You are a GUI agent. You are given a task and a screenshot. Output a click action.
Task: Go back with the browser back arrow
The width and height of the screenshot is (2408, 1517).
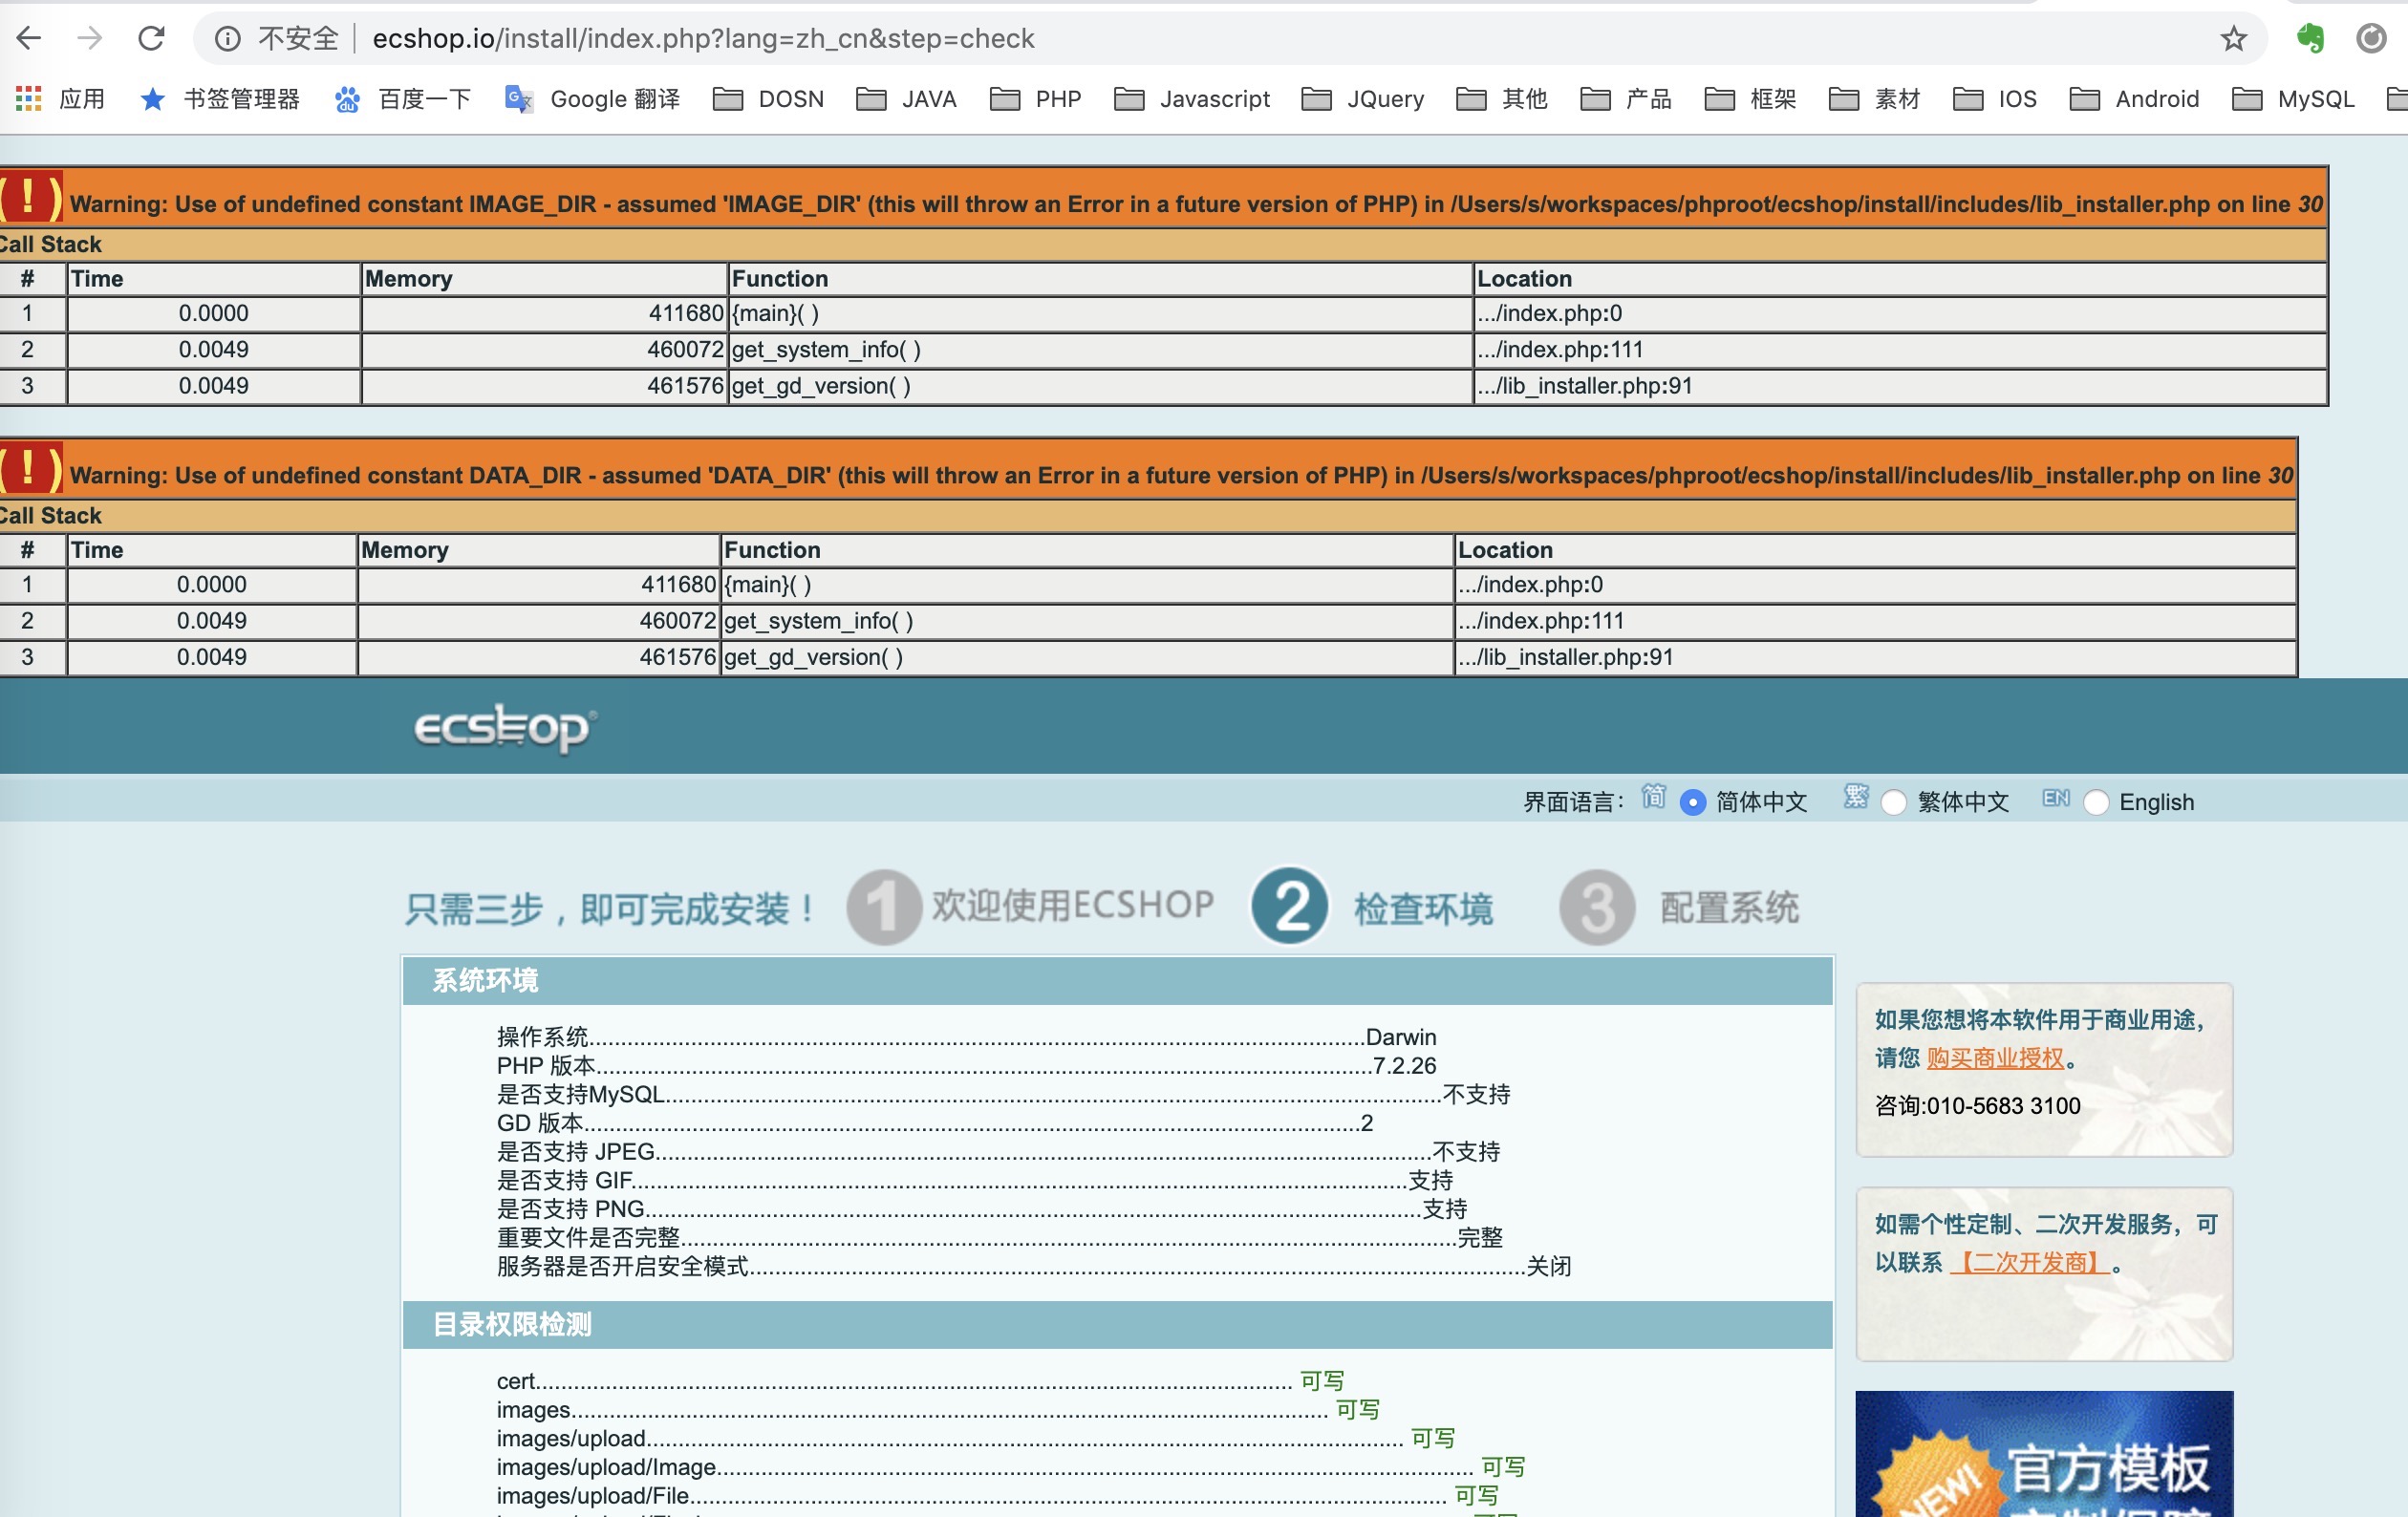point(29,38)
